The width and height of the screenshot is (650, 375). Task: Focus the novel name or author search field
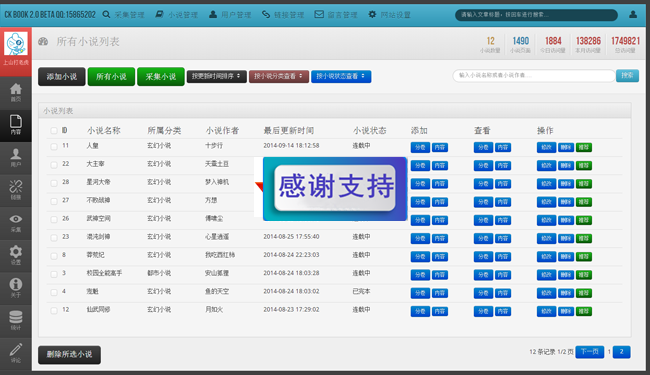coord(534,75)
